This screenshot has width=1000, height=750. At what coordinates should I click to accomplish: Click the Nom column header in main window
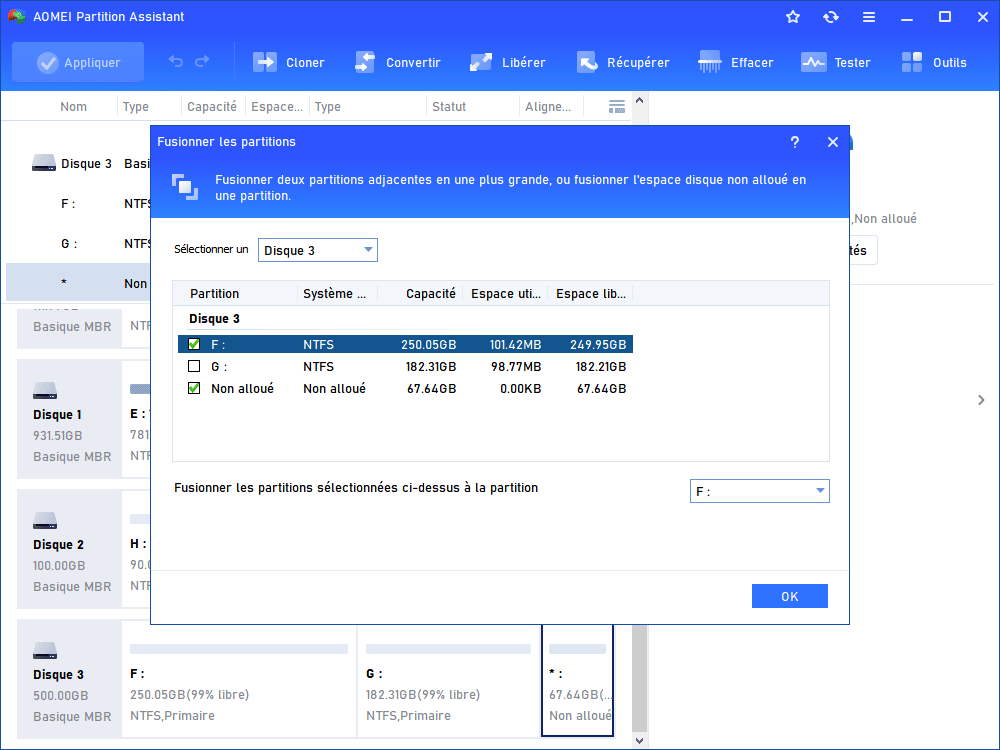(x=73, y=107)
